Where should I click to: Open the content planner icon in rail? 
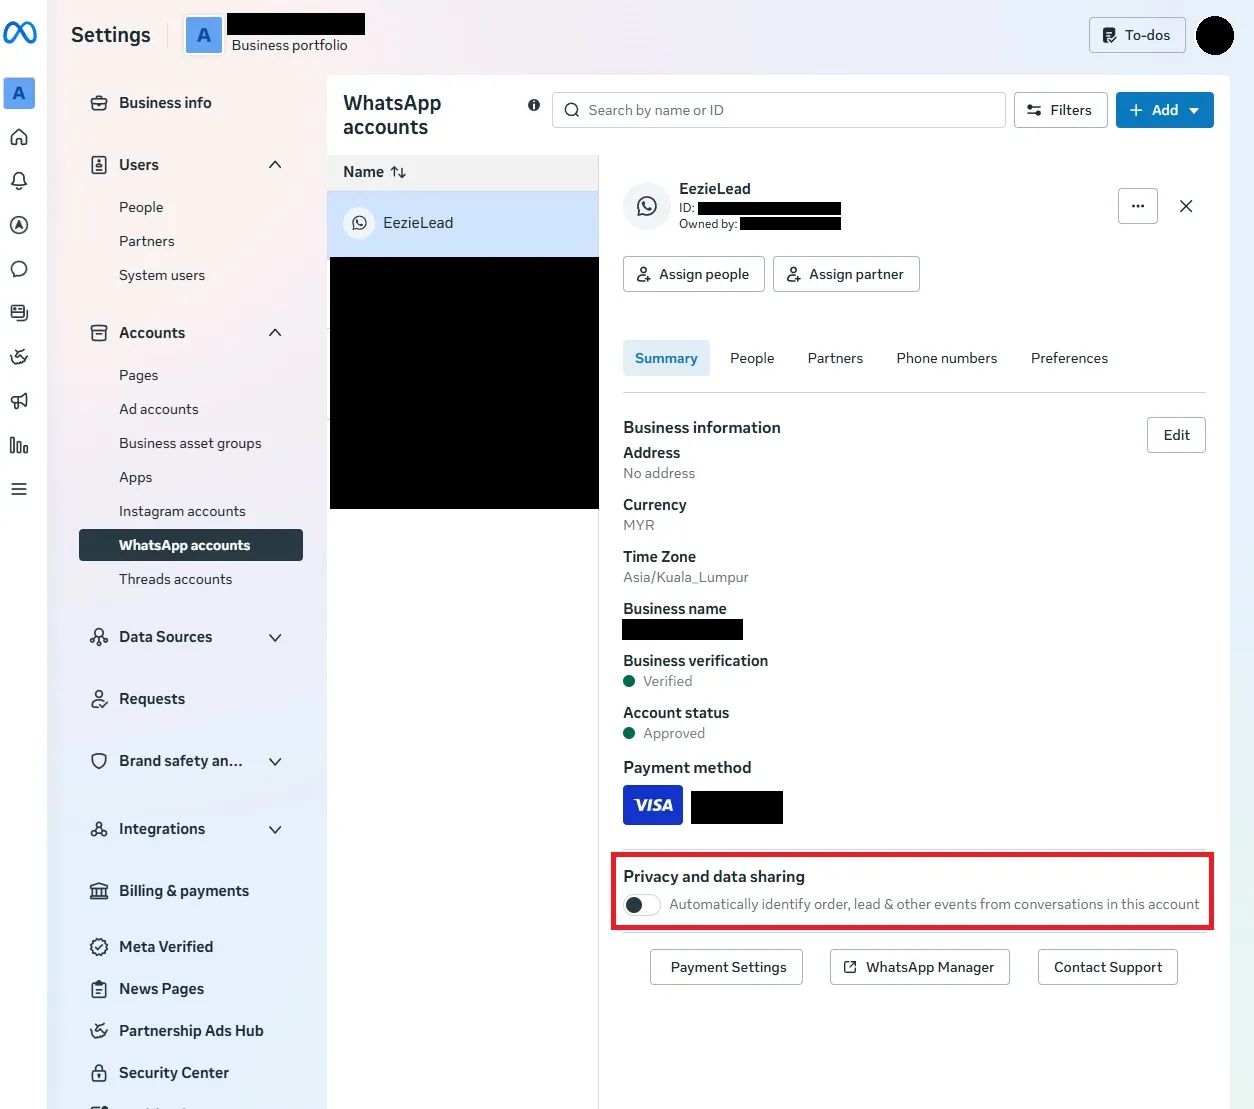click(x=19, y=313)
